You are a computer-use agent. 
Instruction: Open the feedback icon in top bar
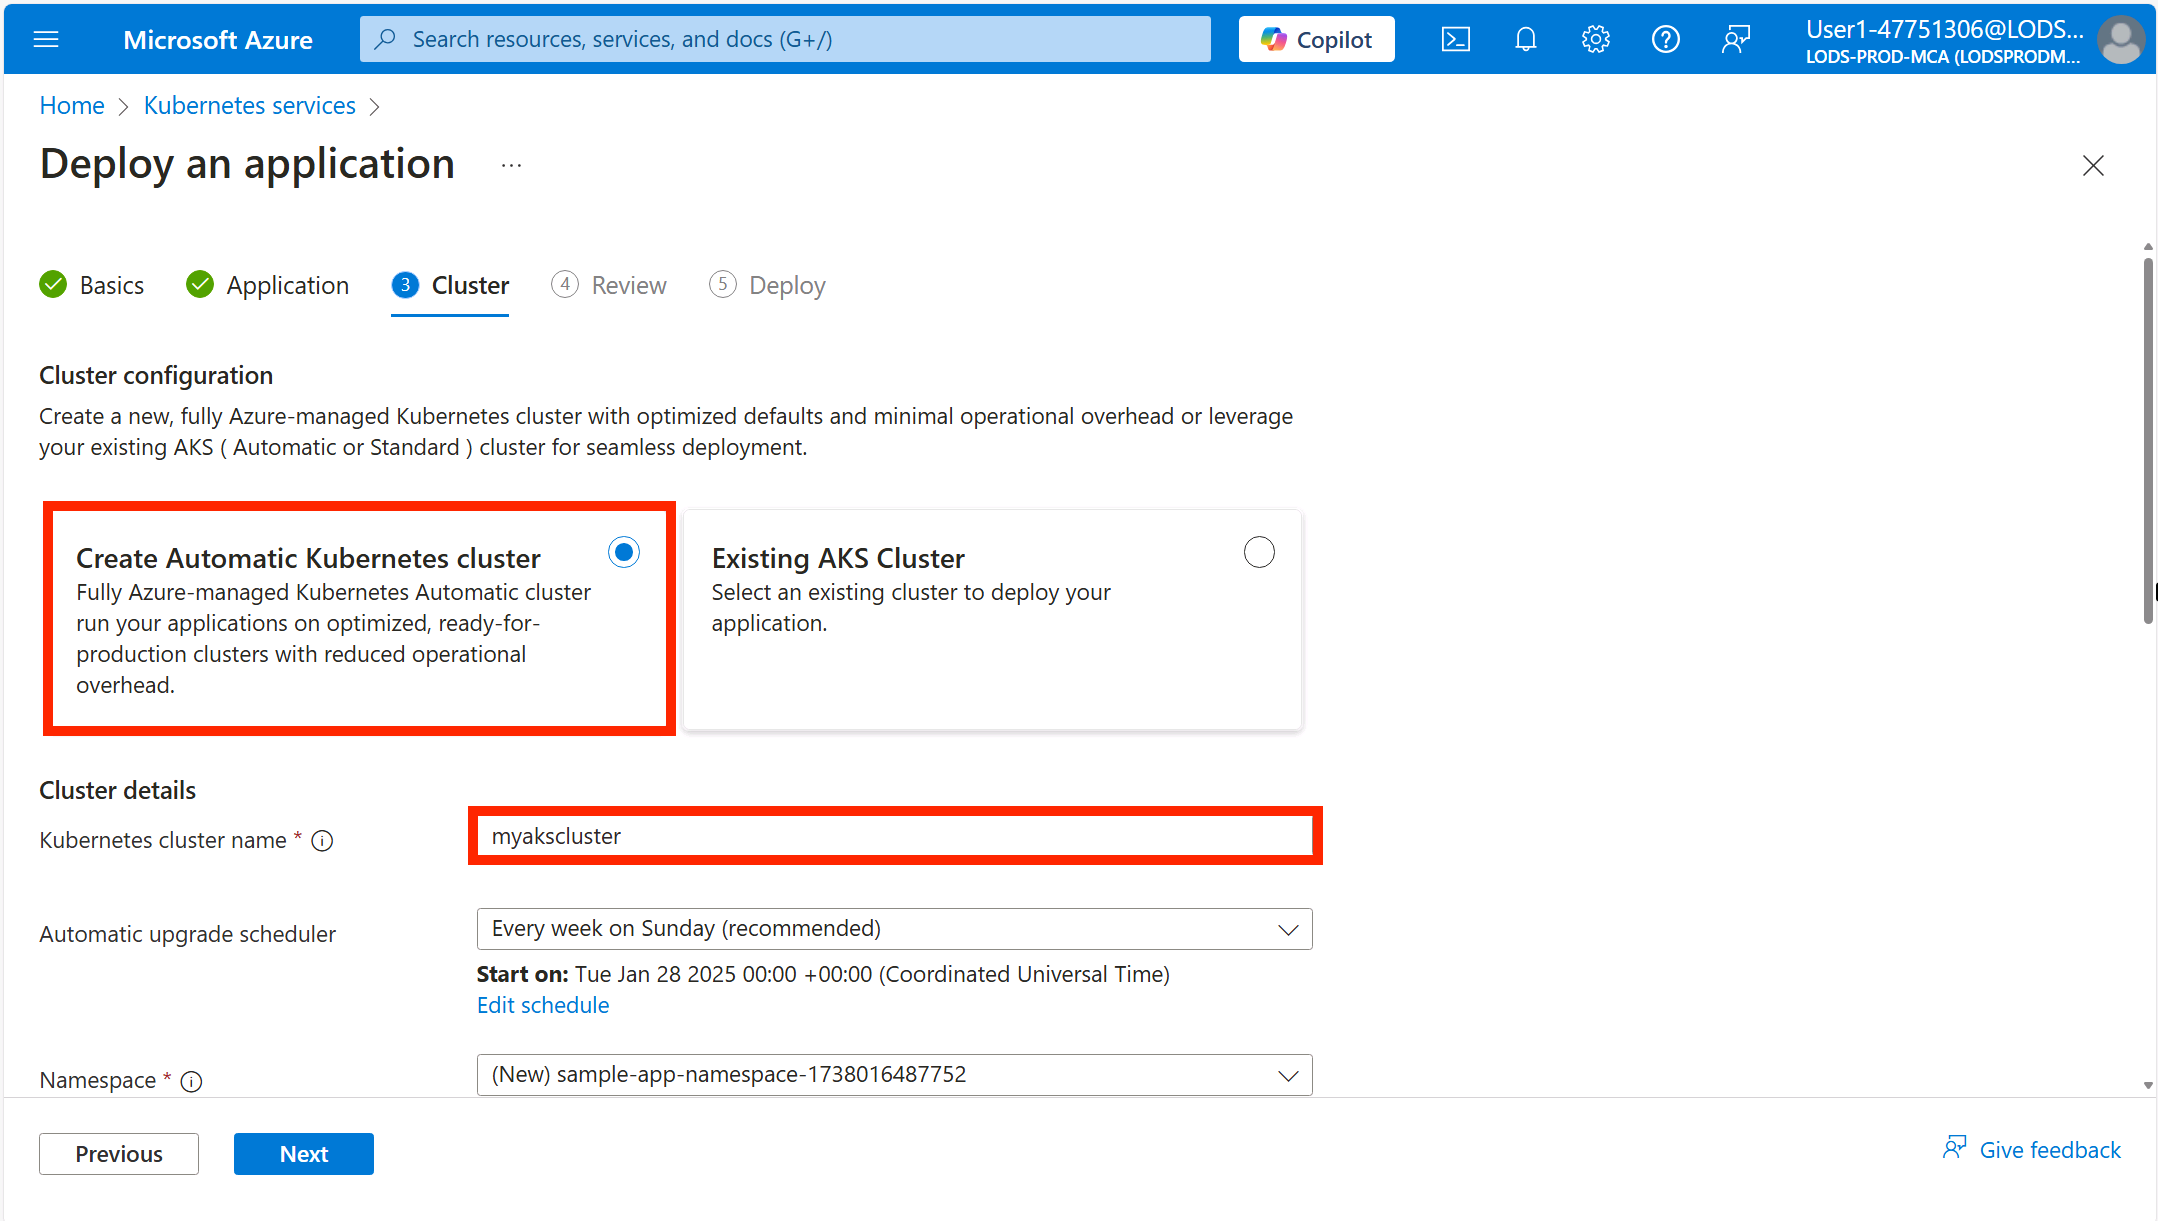(1735, 39)
